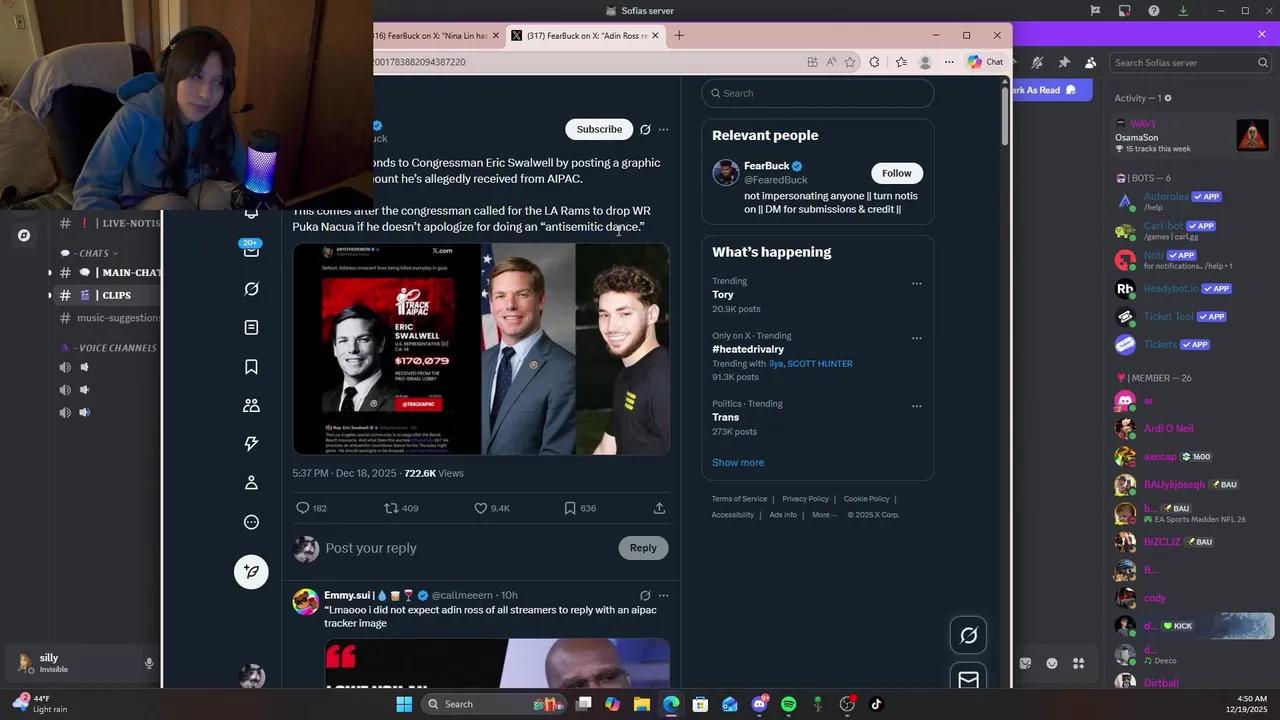Viewport: 1280px width, 720px height.
Task: Open the MAIN-CHAT Discord channel
Action: tap(108, 273)
